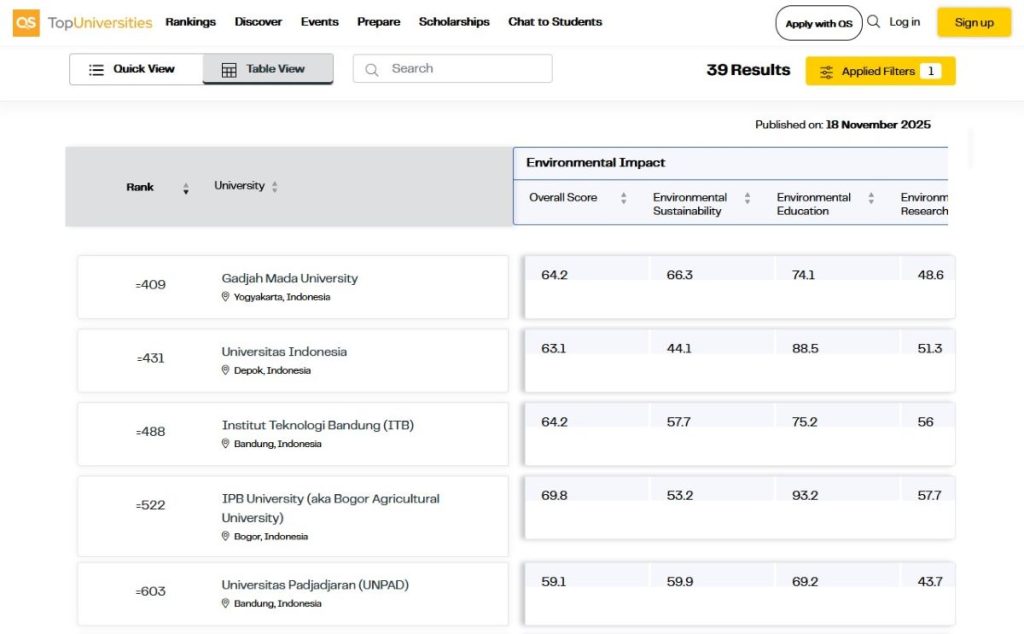
Task: Sort table by Rank column arrows
Action: (186, 189)
